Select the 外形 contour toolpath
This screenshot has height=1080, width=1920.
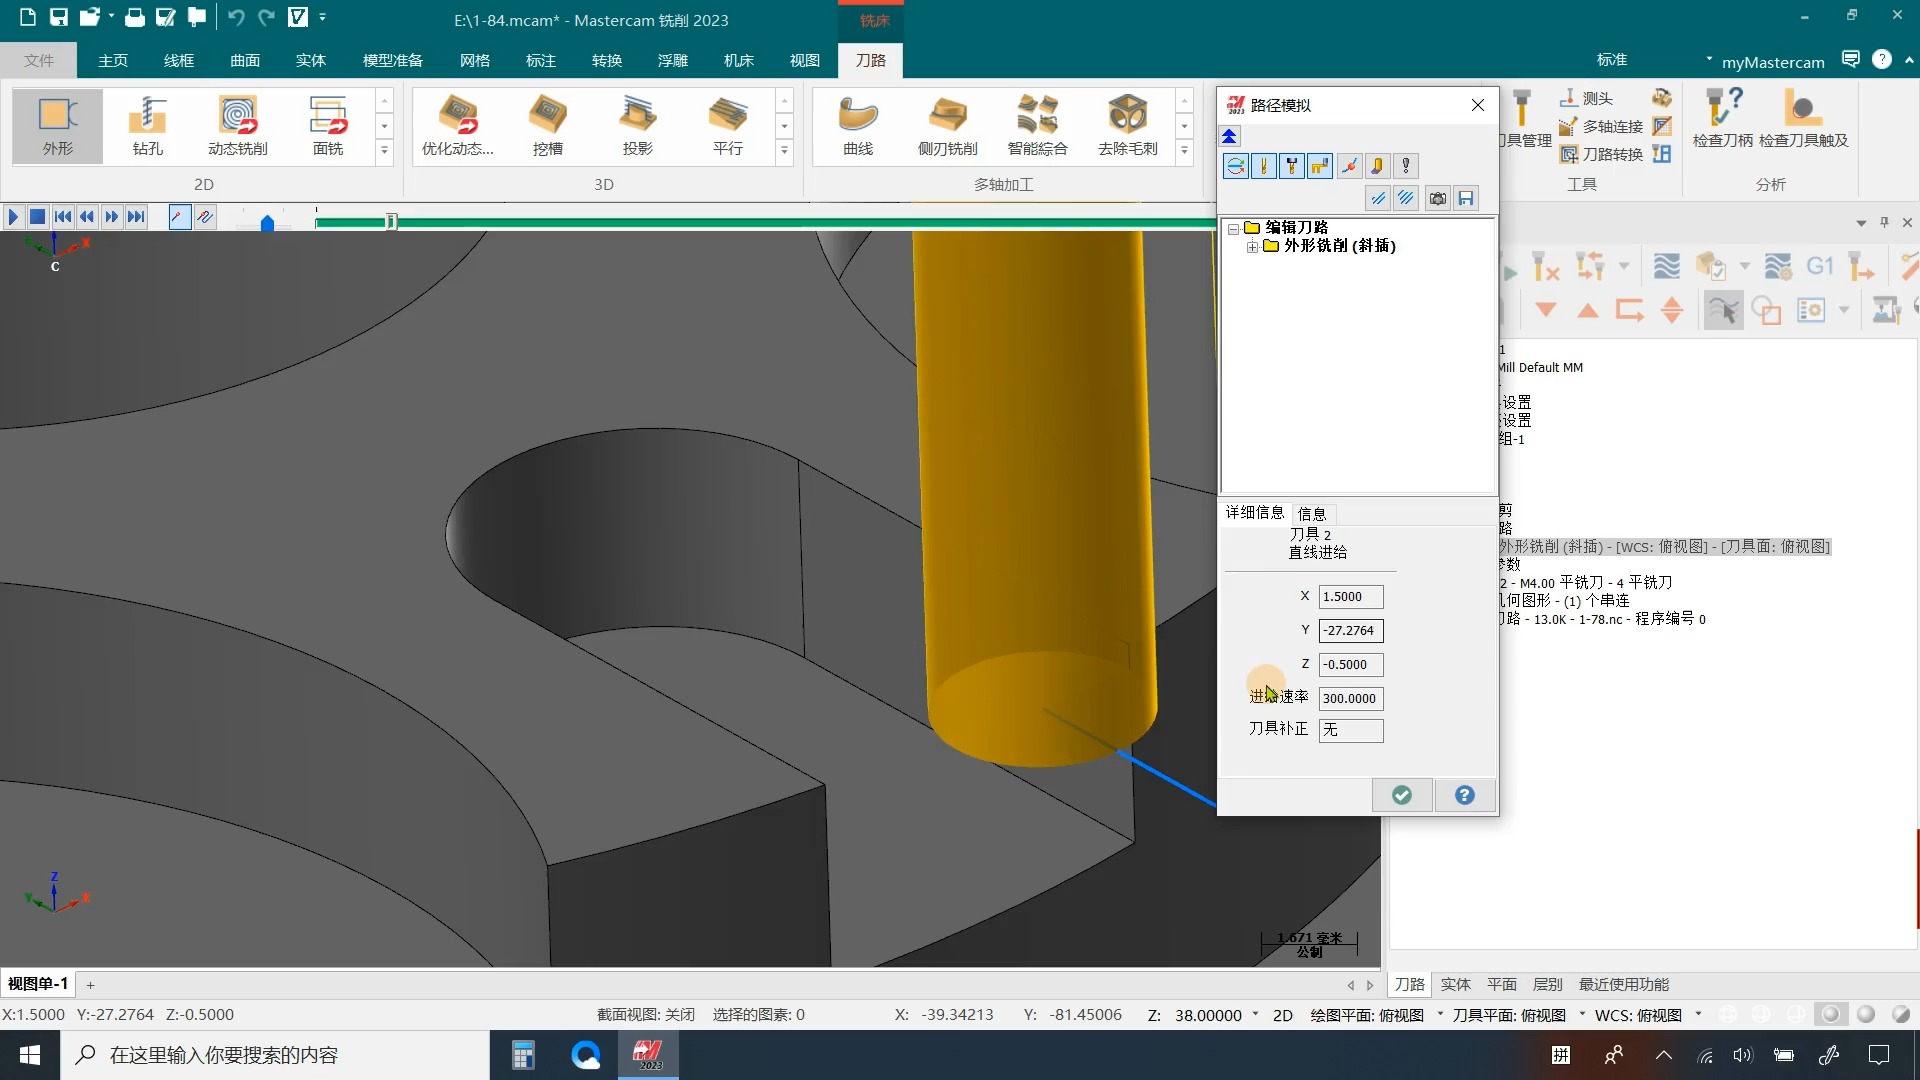coord(58,126)
